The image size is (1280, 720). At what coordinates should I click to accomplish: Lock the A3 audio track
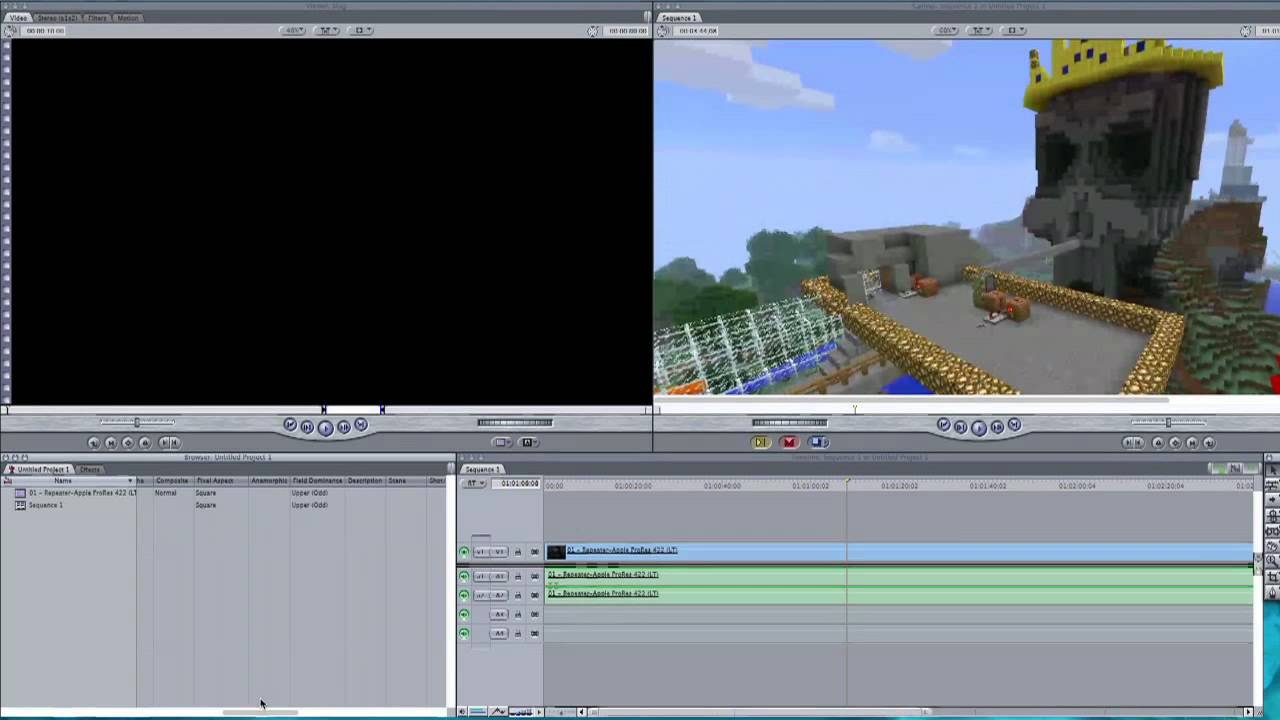[518, 614]
